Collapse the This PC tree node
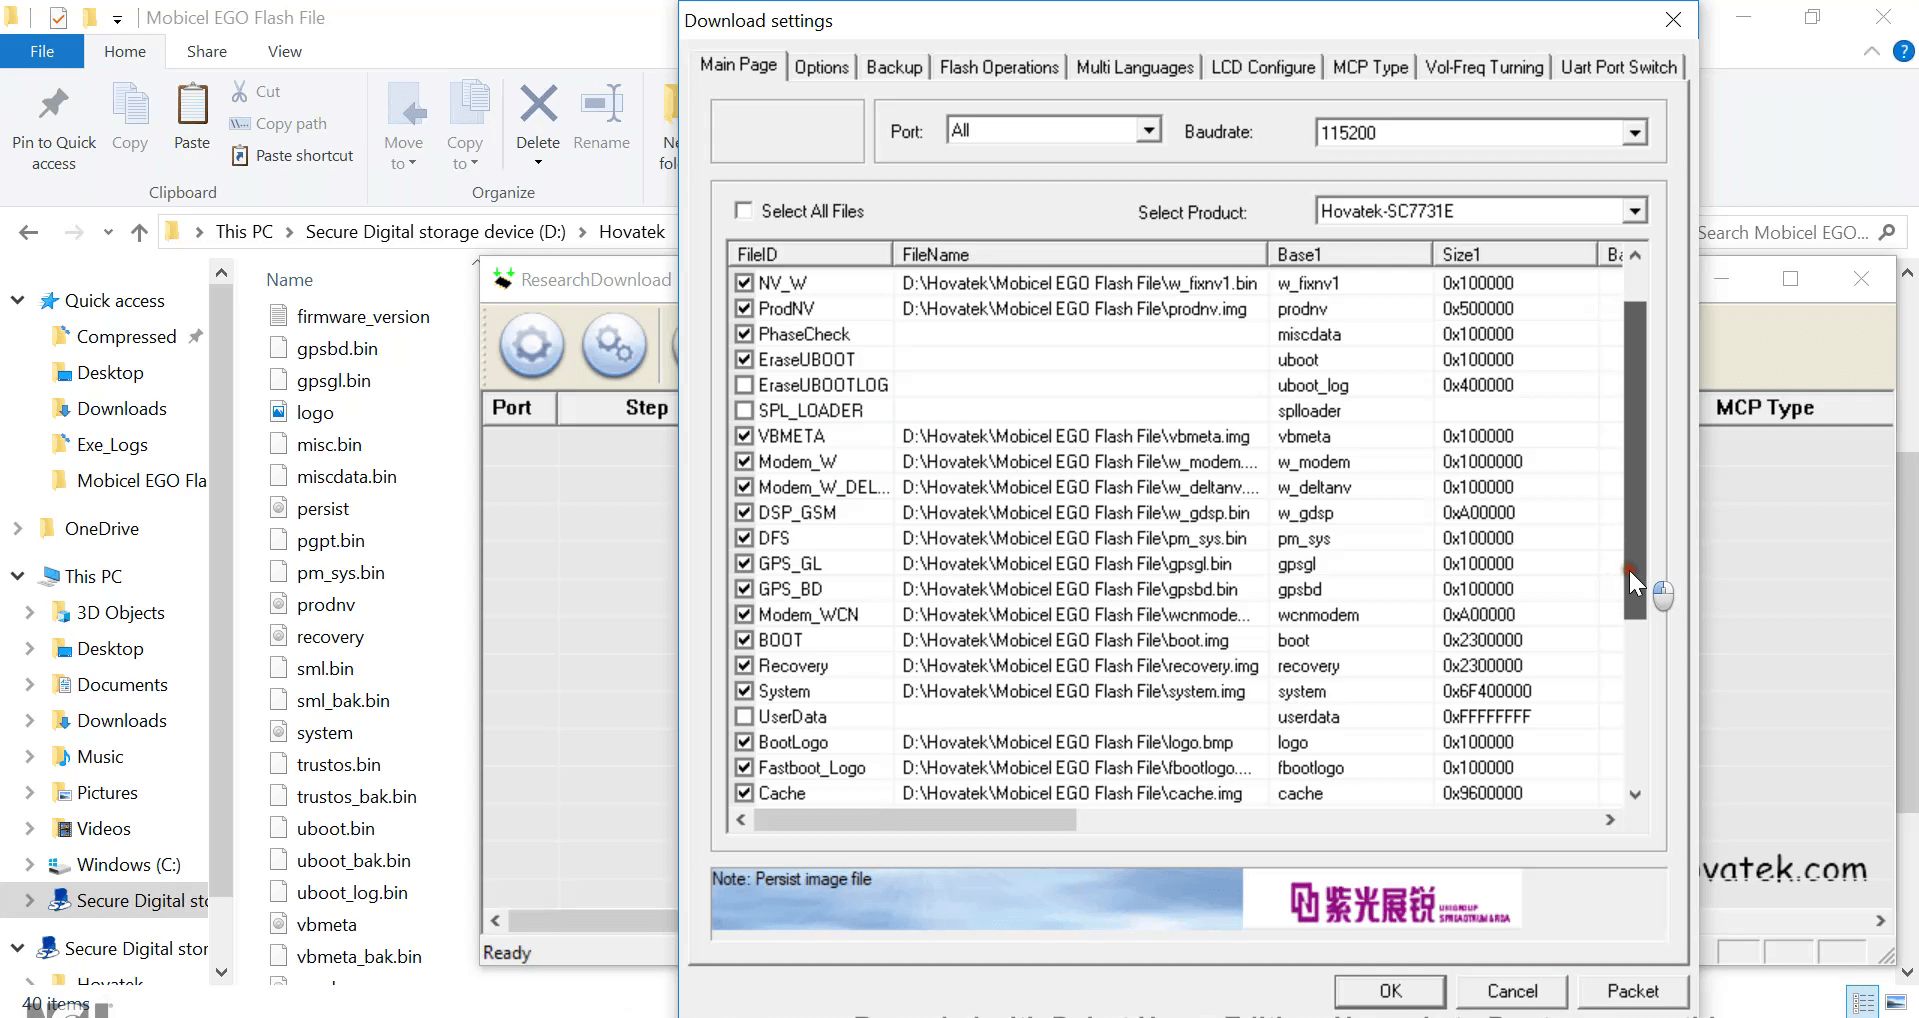The width and height of the screenshot is (1919, 1018). pyautogui.click(x=17, y=576)
